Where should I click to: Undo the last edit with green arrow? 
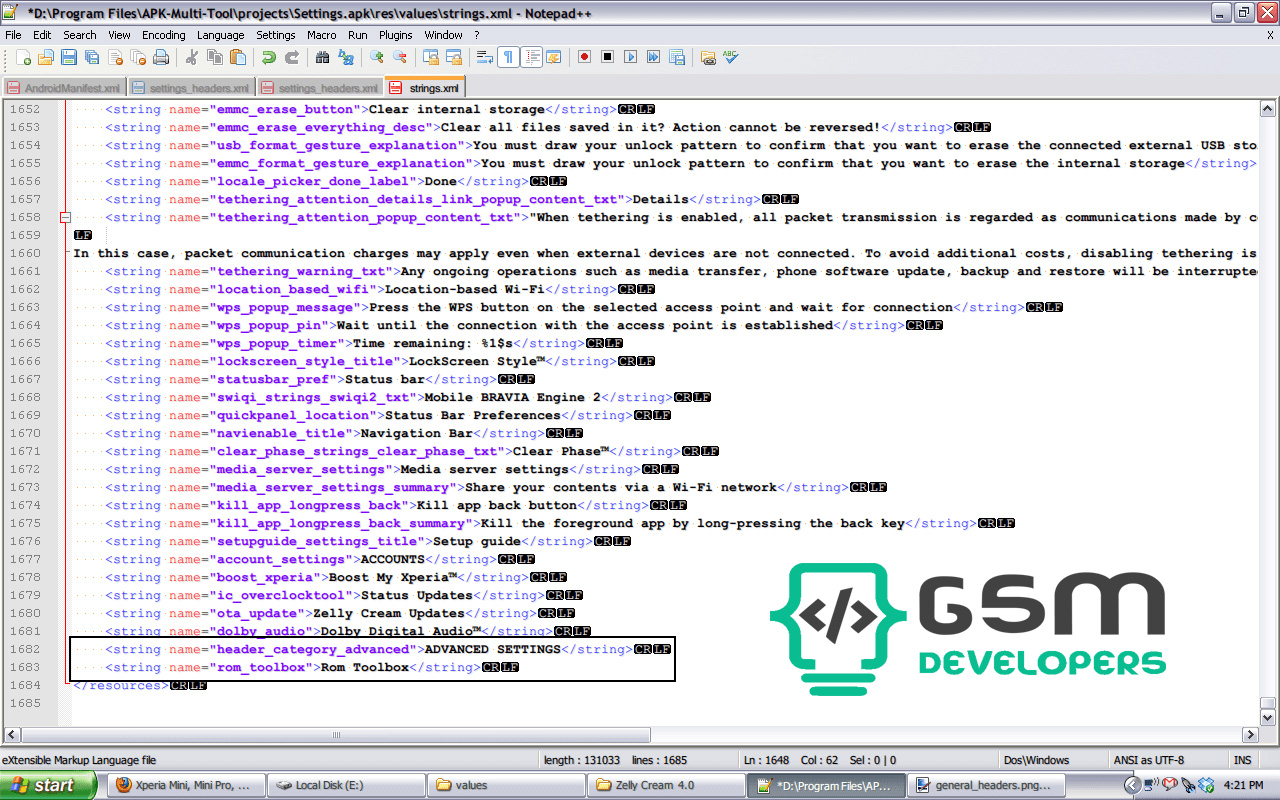pos(269,57)
